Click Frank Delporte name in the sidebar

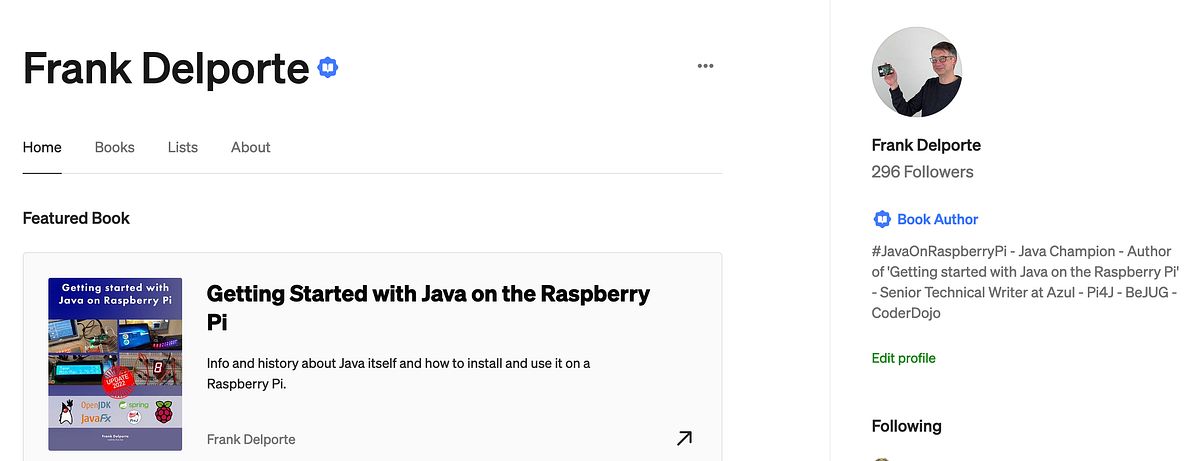point(926,145)
